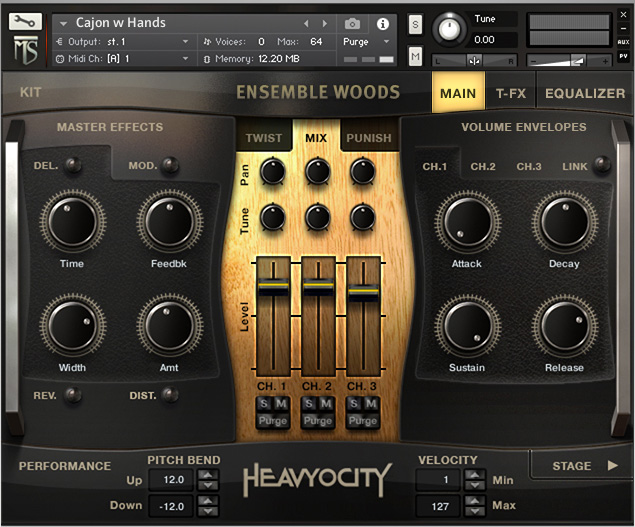The image size is (635, 527).
Task: Increase Velocity Min with up arrow
Action: (475, 475)
